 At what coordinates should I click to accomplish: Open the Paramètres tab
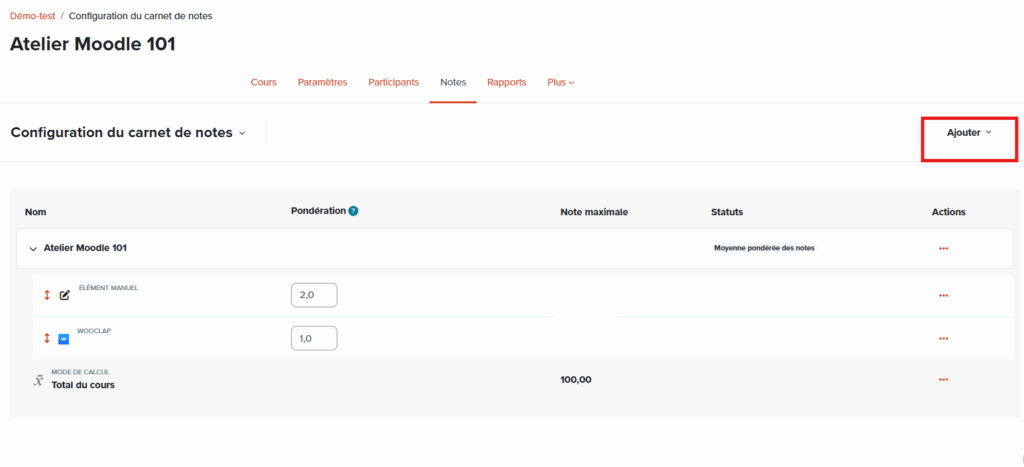pos(322,82)
